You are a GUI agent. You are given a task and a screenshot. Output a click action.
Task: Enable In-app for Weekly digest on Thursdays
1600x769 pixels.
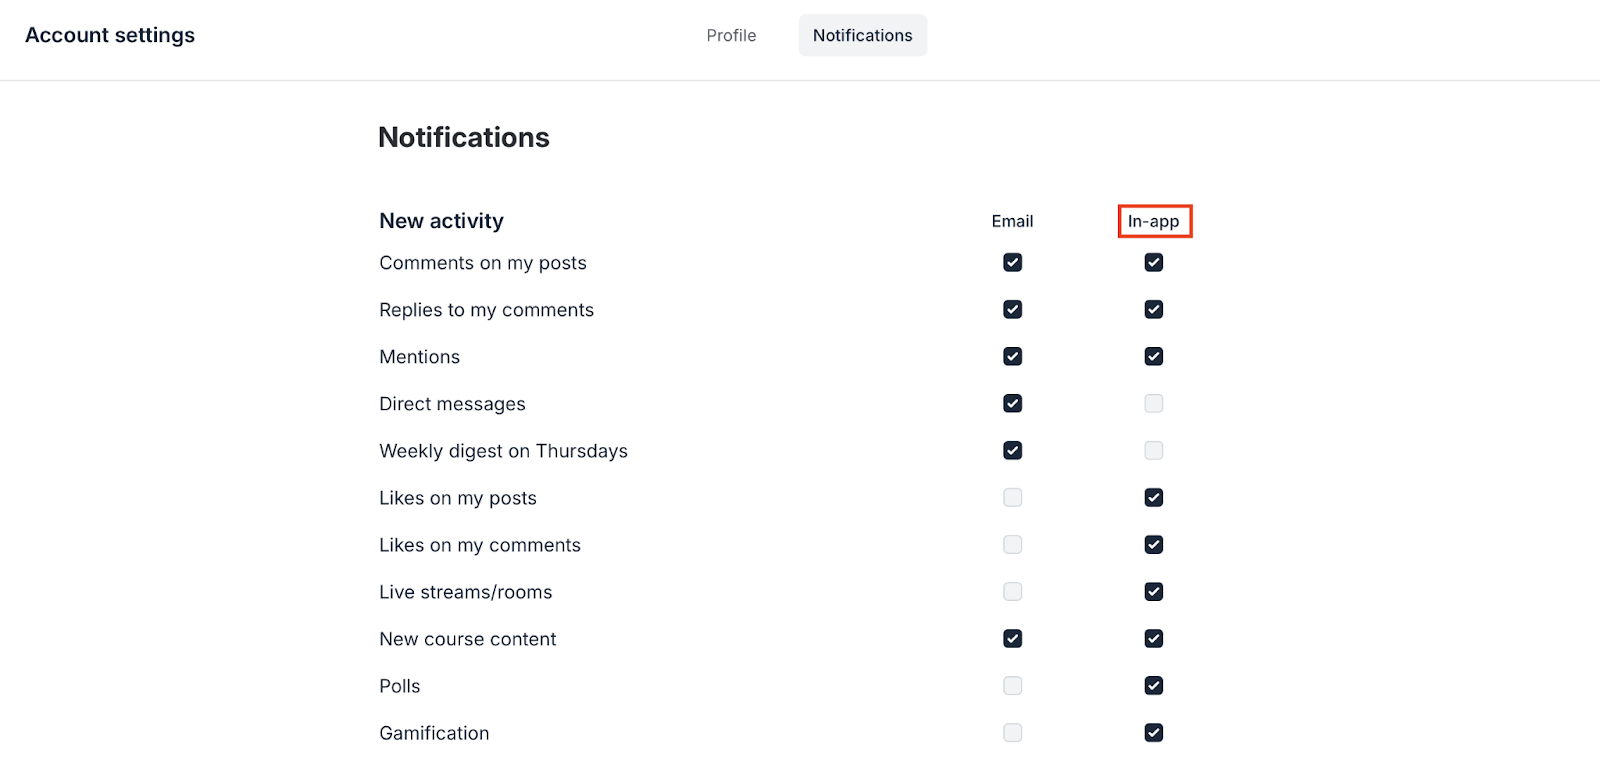[x=1153, y=450]
